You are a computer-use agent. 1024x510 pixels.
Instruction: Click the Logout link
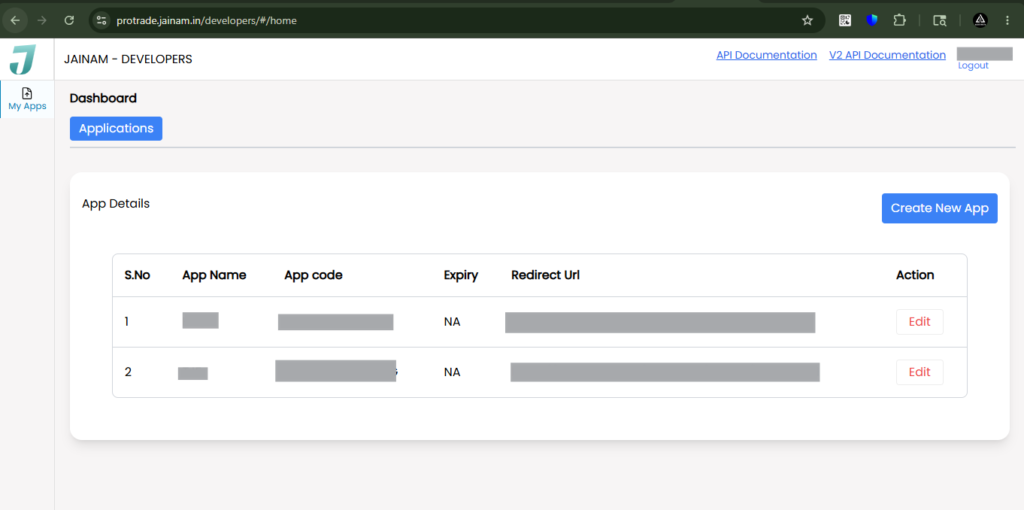[973, 66]
